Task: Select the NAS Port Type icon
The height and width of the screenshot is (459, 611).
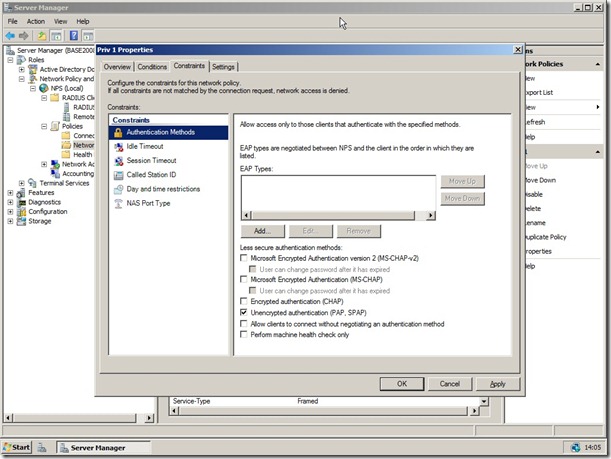Action: point(118,203)
